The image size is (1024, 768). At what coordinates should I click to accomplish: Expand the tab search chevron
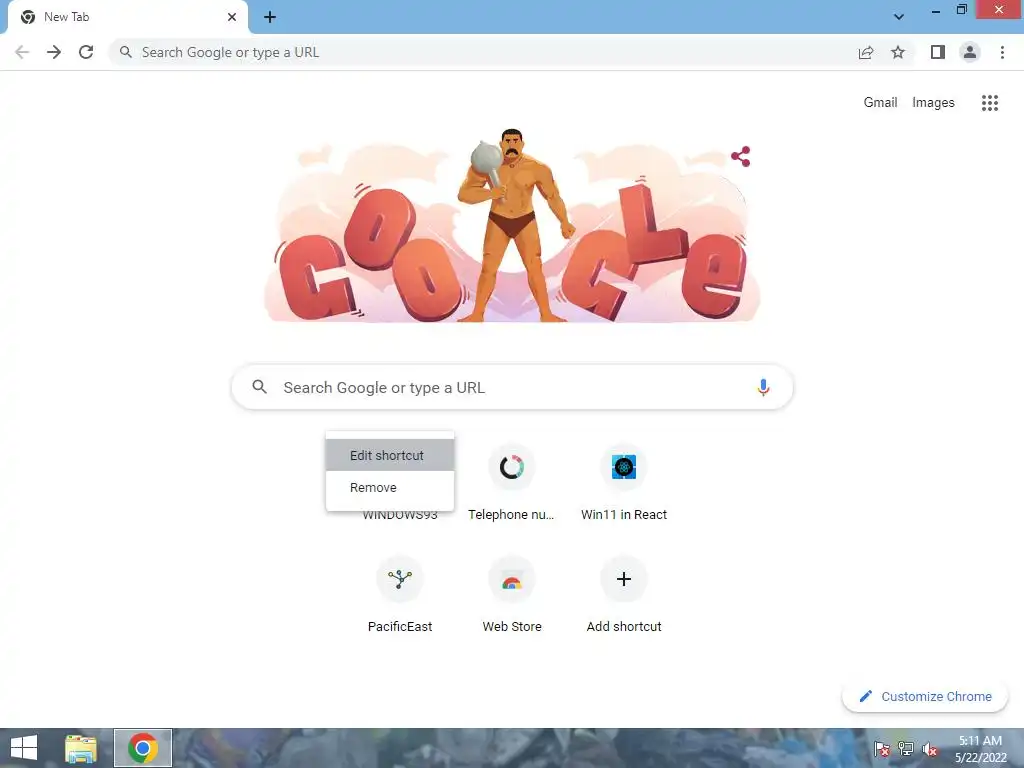[899, 17]
